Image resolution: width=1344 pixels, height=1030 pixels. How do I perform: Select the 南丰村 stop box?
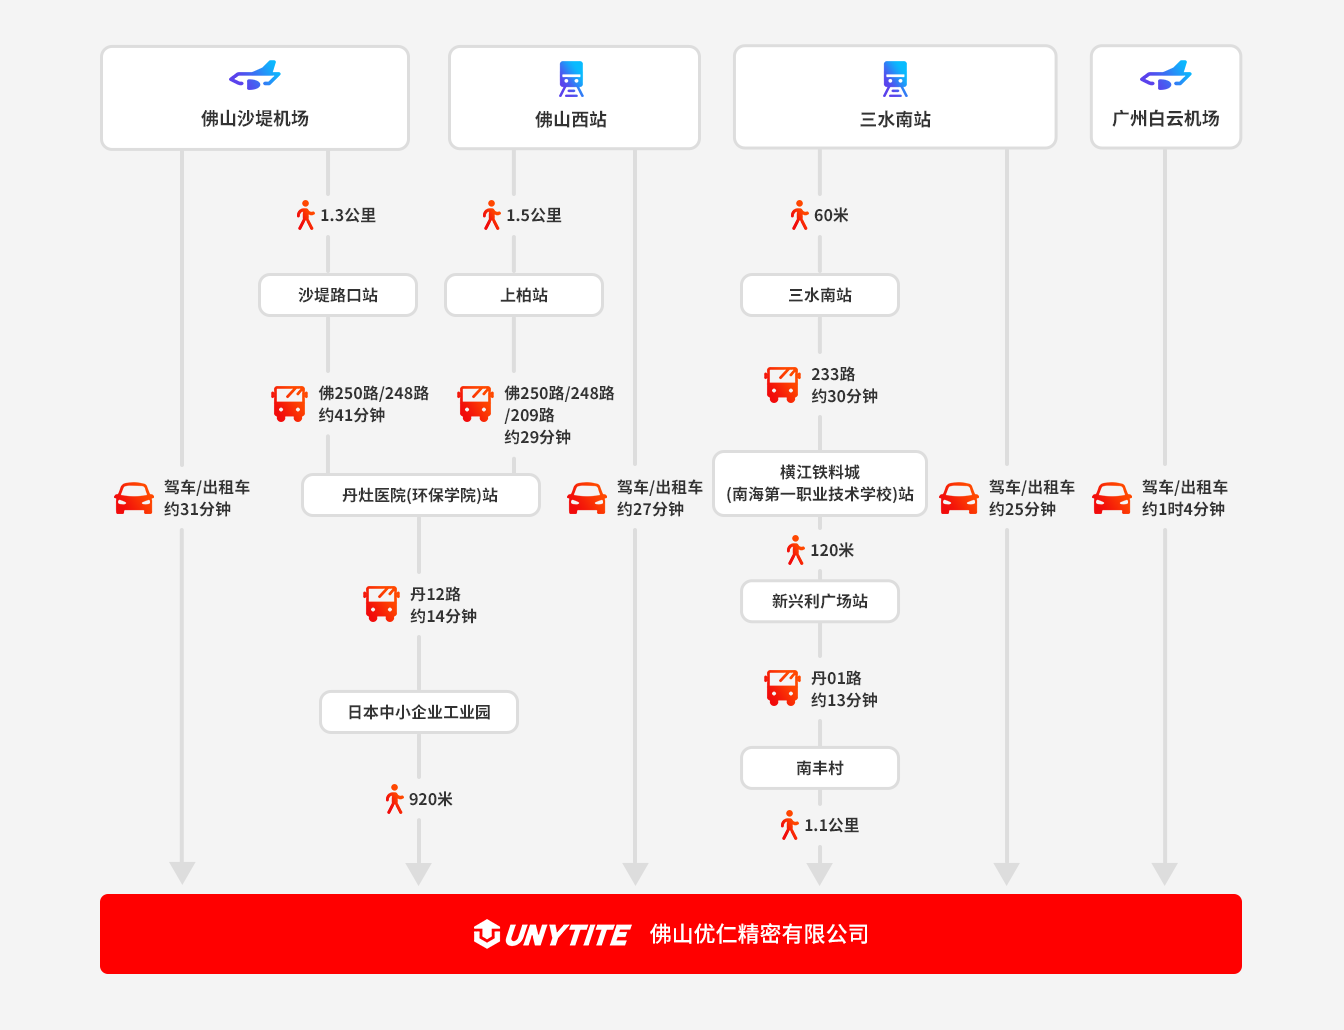(x=820, y=768)
